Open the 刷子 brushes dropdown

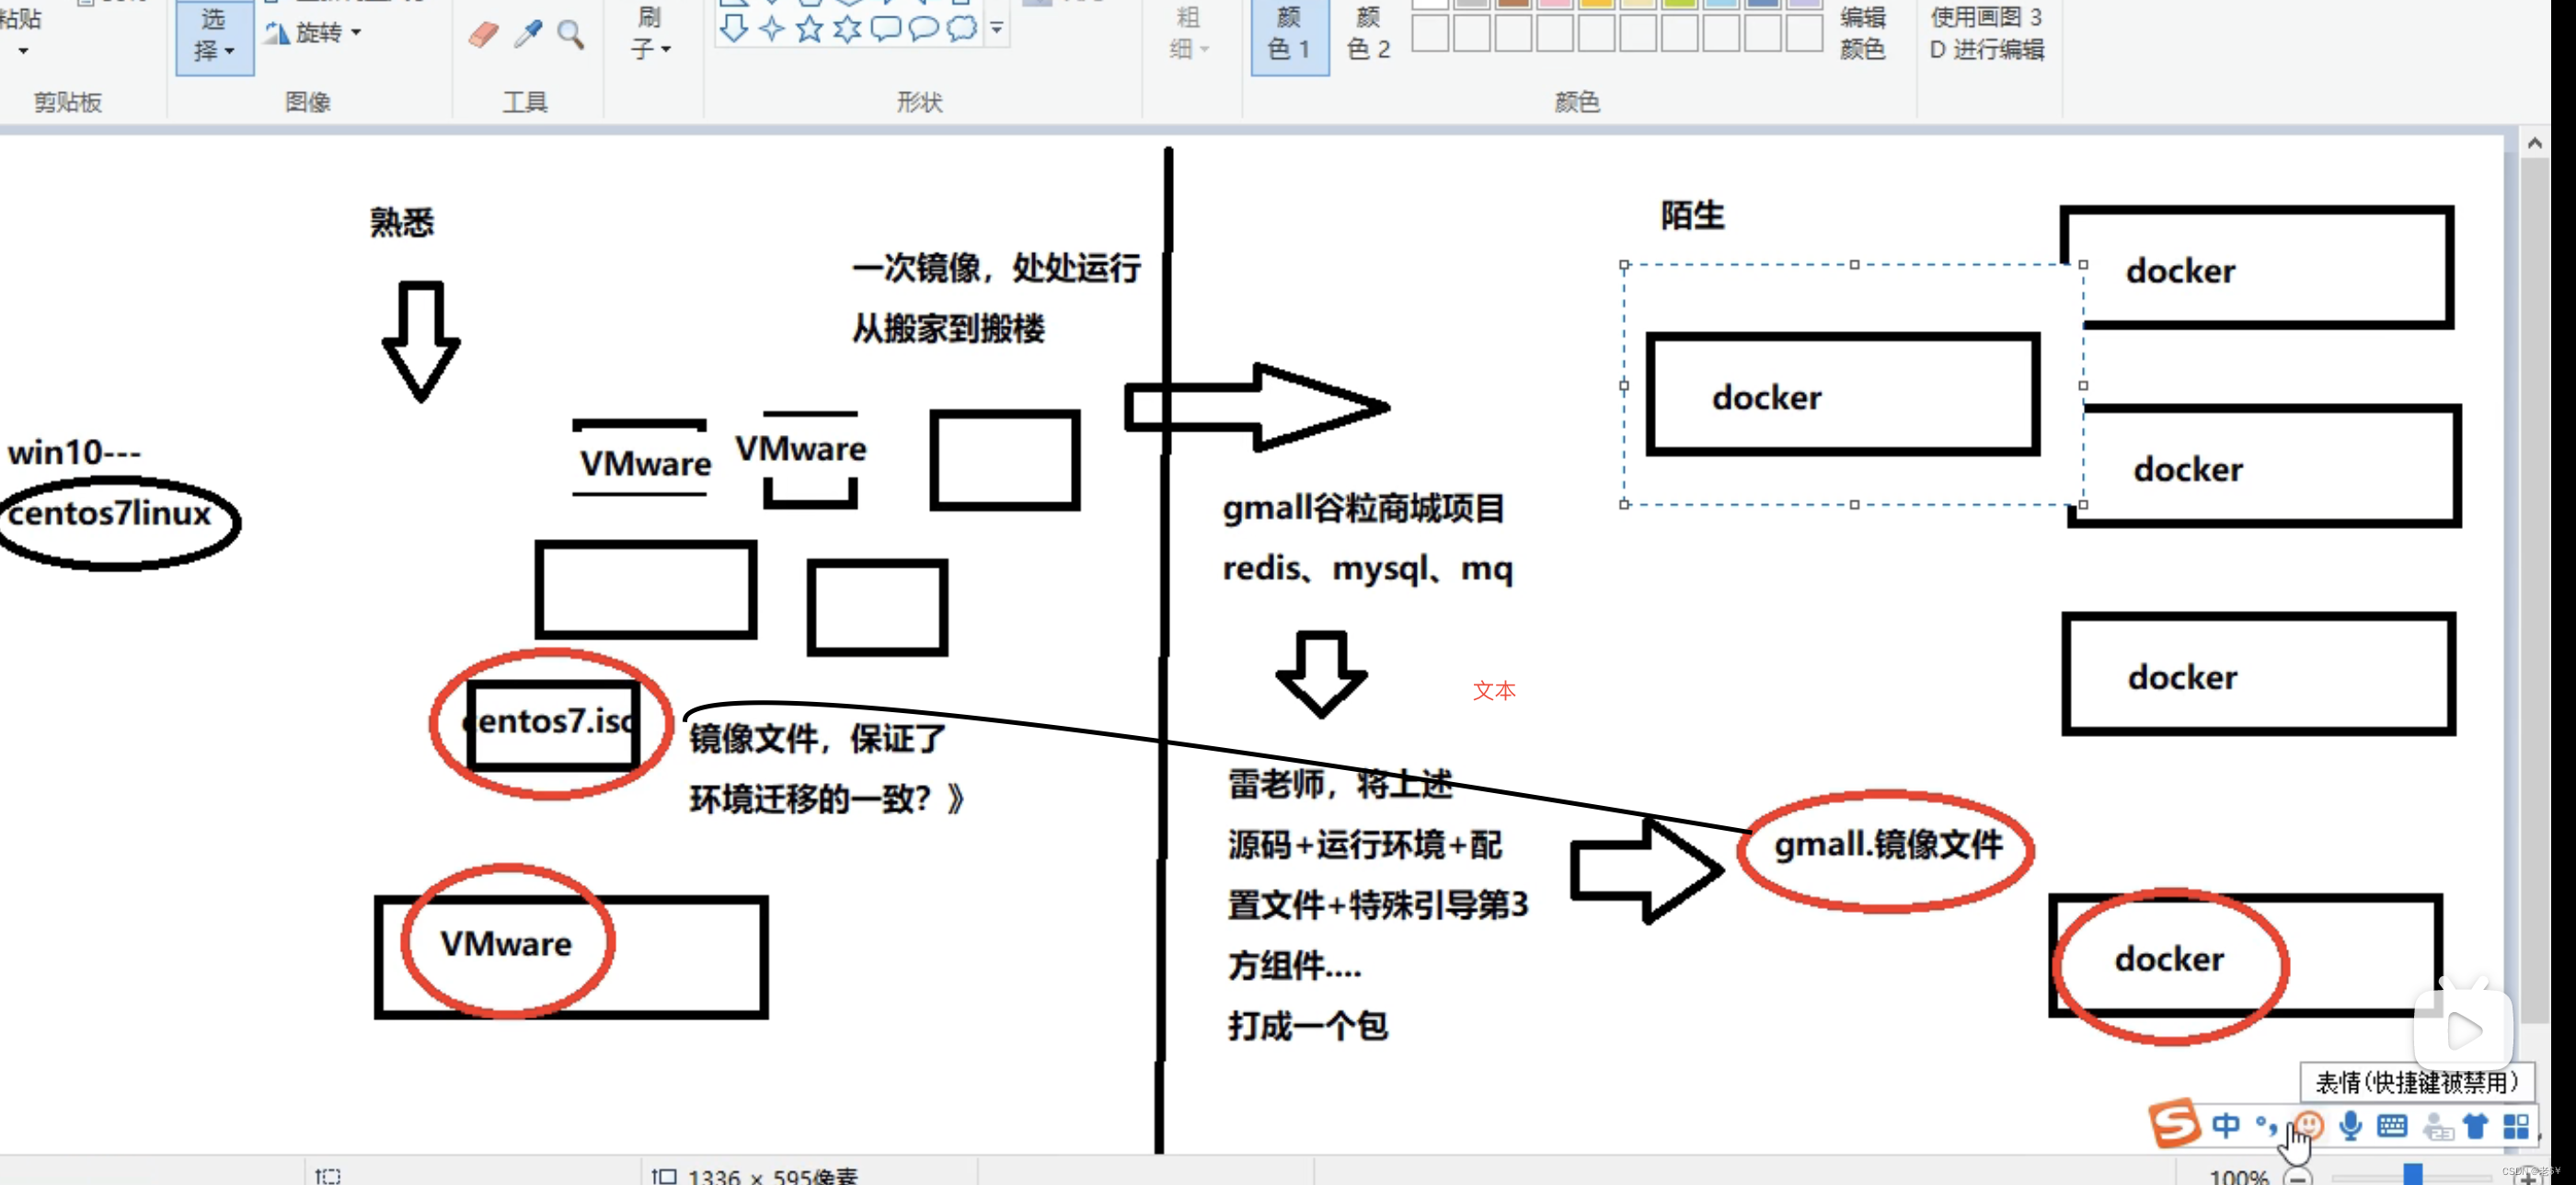(650, 33)
